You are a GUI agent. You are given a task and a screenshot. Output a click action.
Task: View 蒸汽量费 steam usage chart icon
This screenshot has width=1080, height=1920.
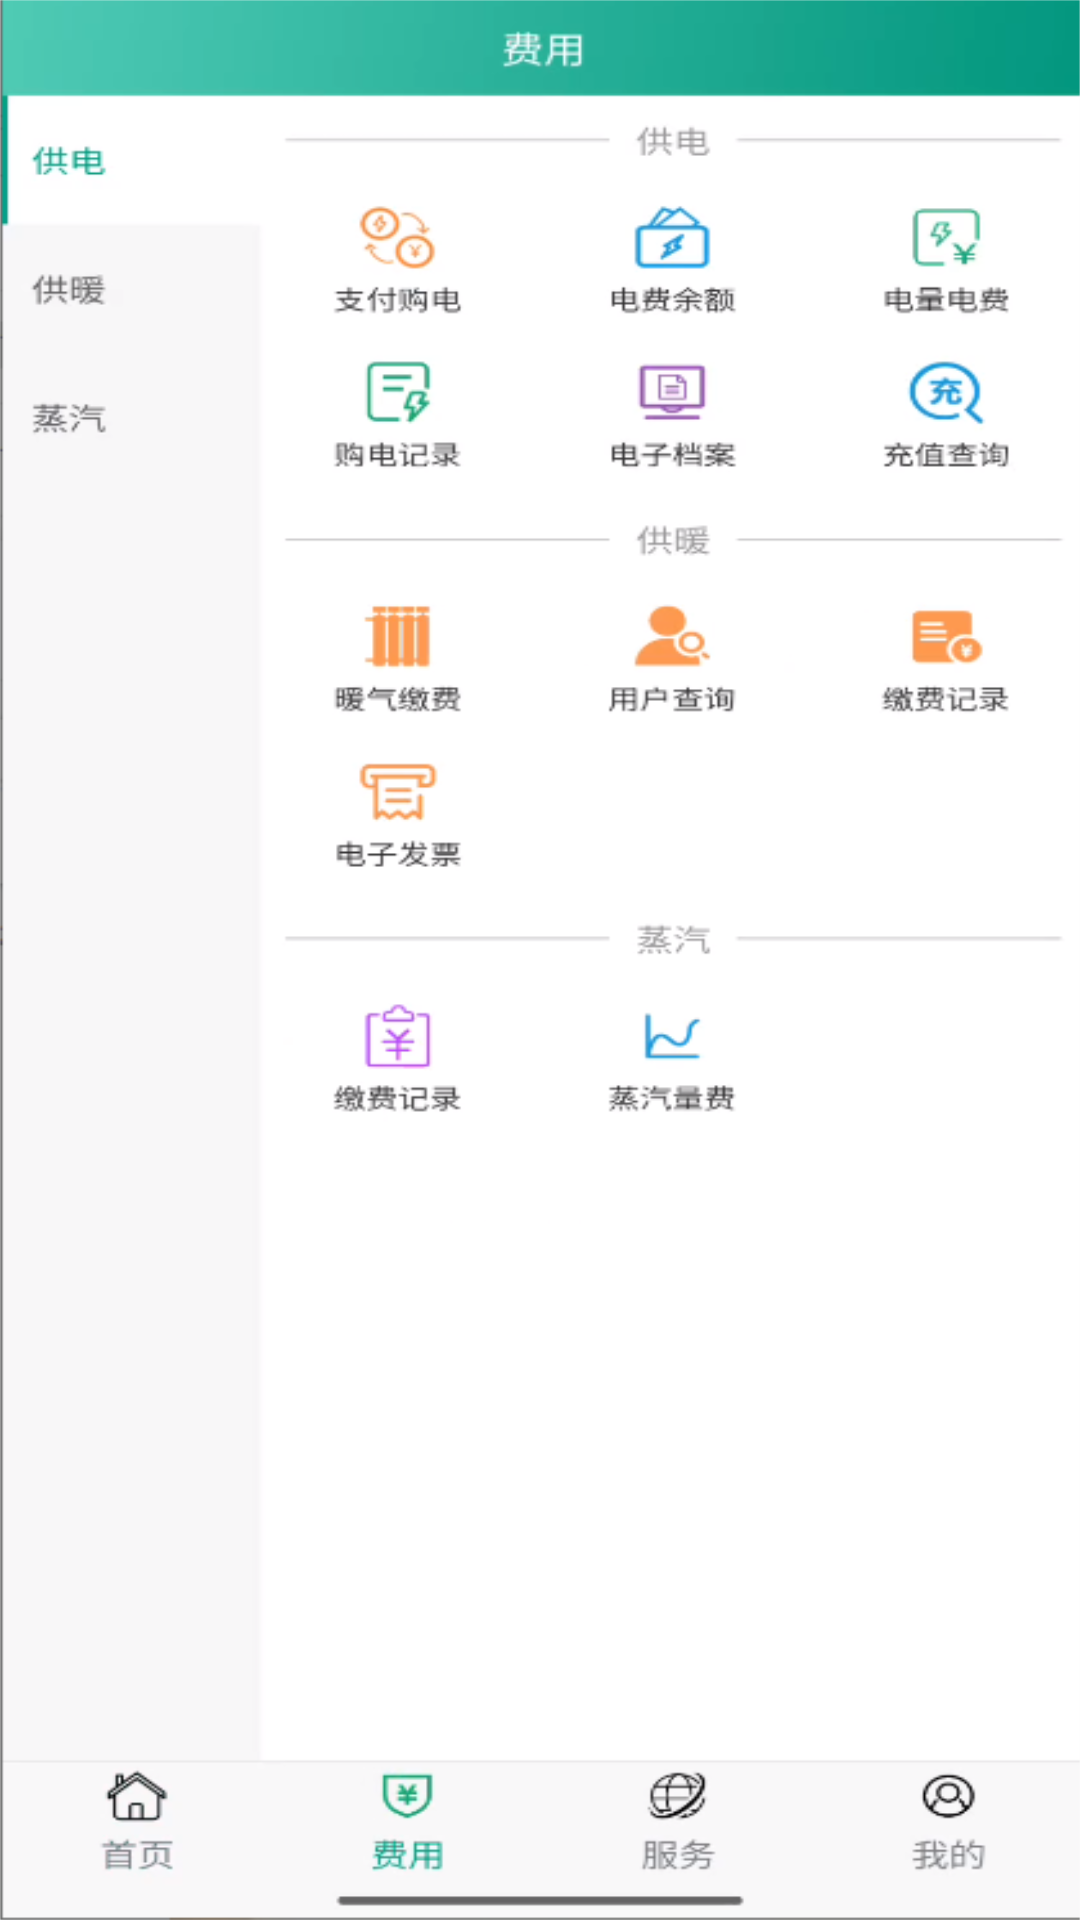click(x=672, y=1037)
